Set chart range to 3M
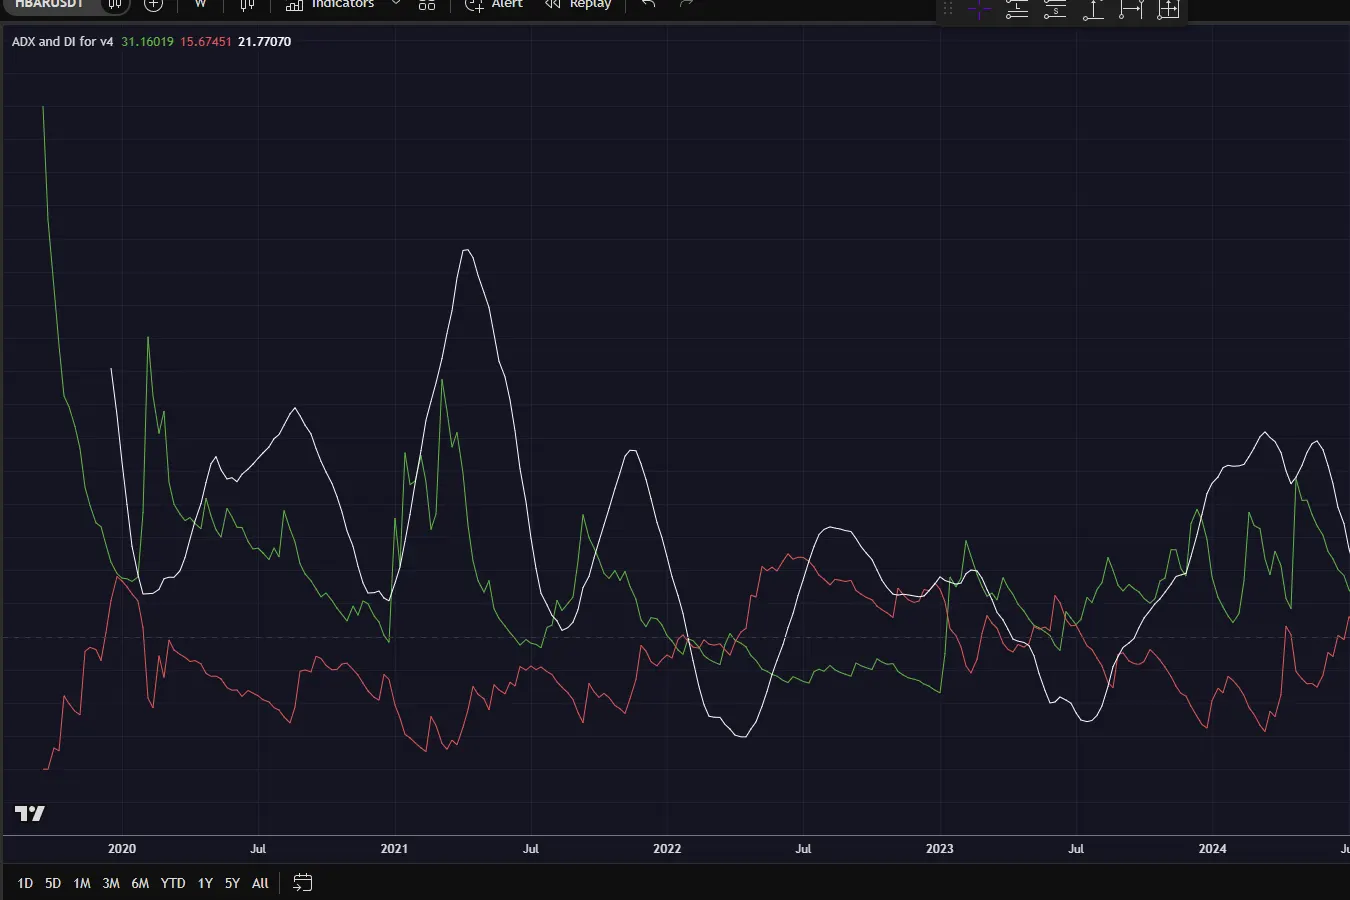 (x=111, y=883)
